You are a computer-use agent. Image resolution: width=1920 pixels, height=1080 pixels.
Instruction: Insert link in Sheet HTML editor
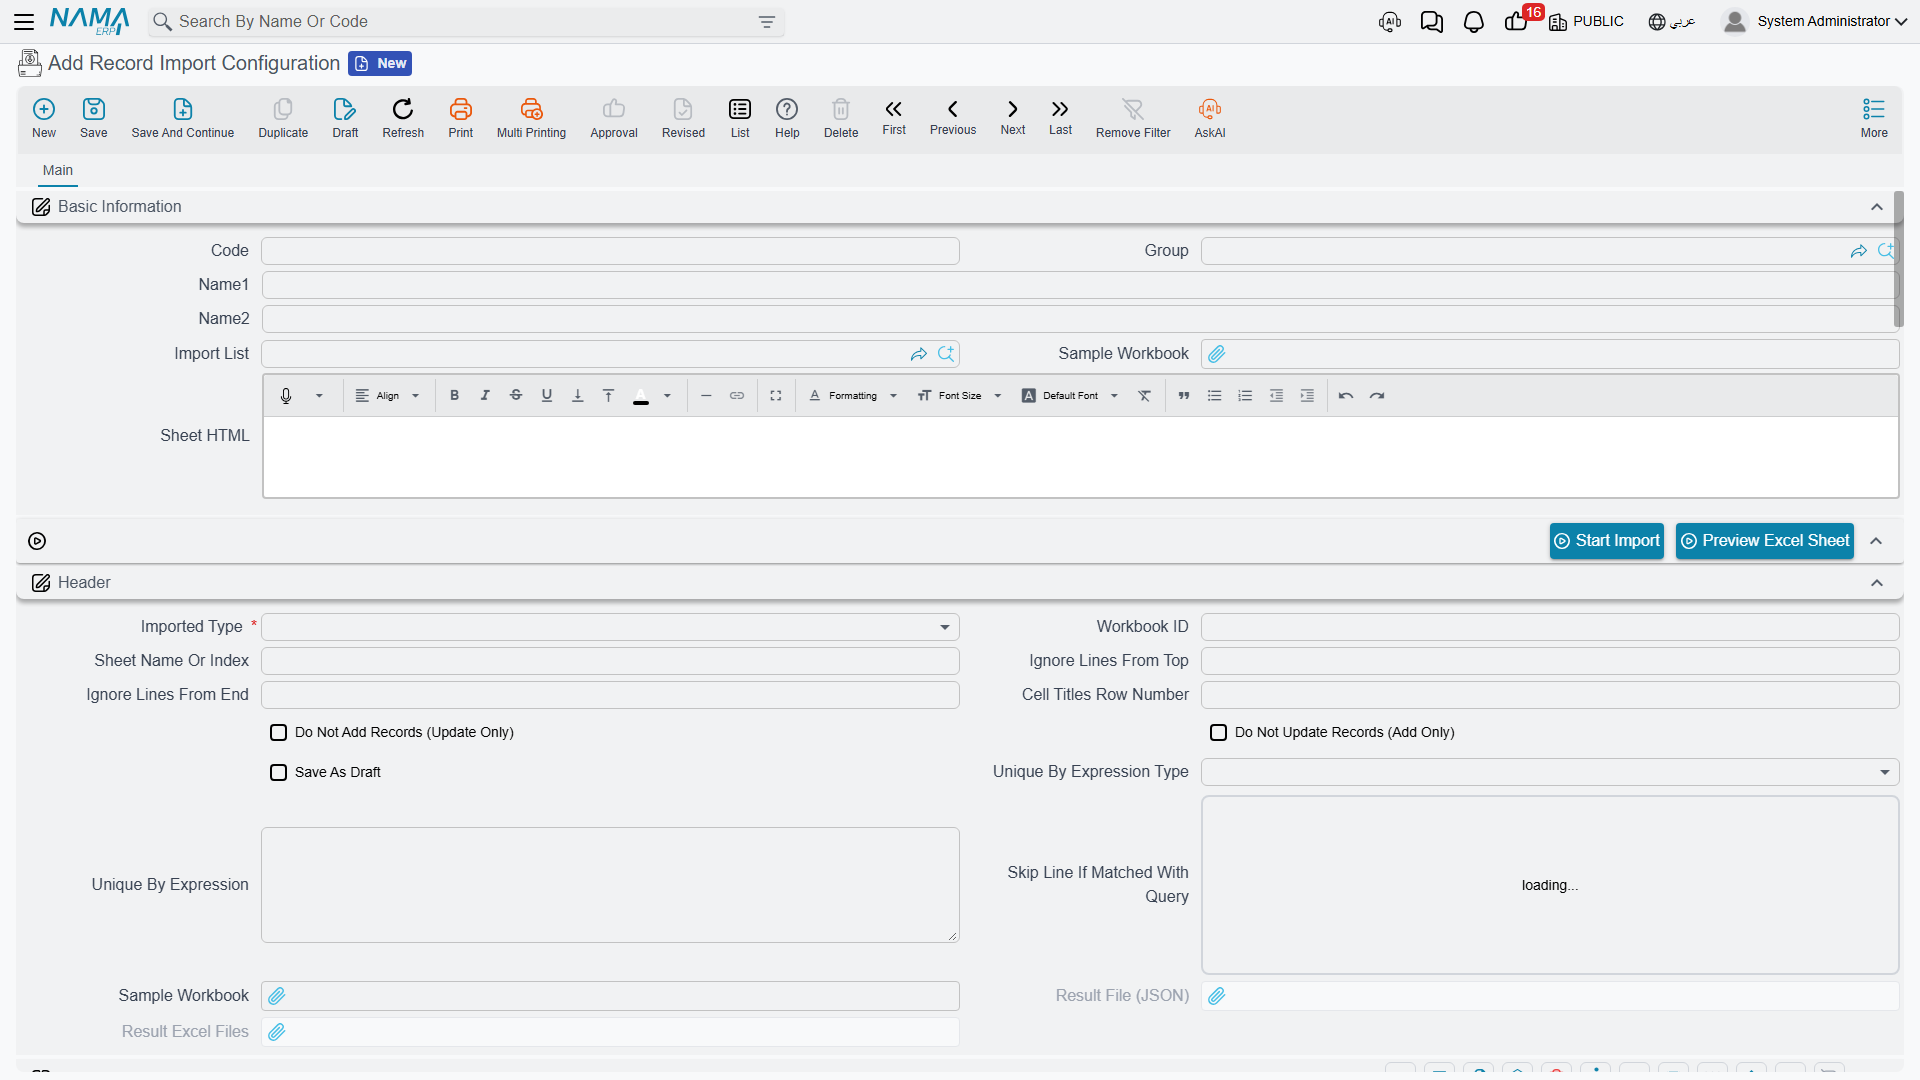tap(737, 396)
